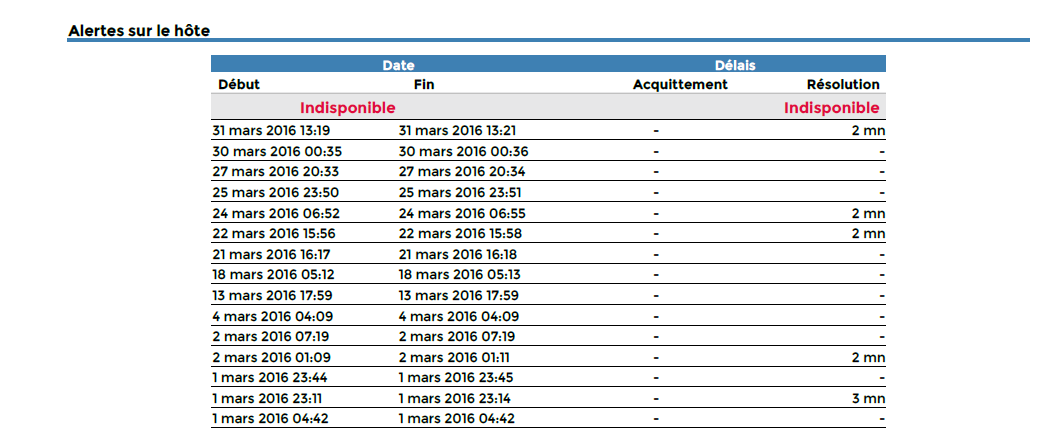Select the "Date" column group header
Screen dimensions: 1048x447
[x=398, y=65]
